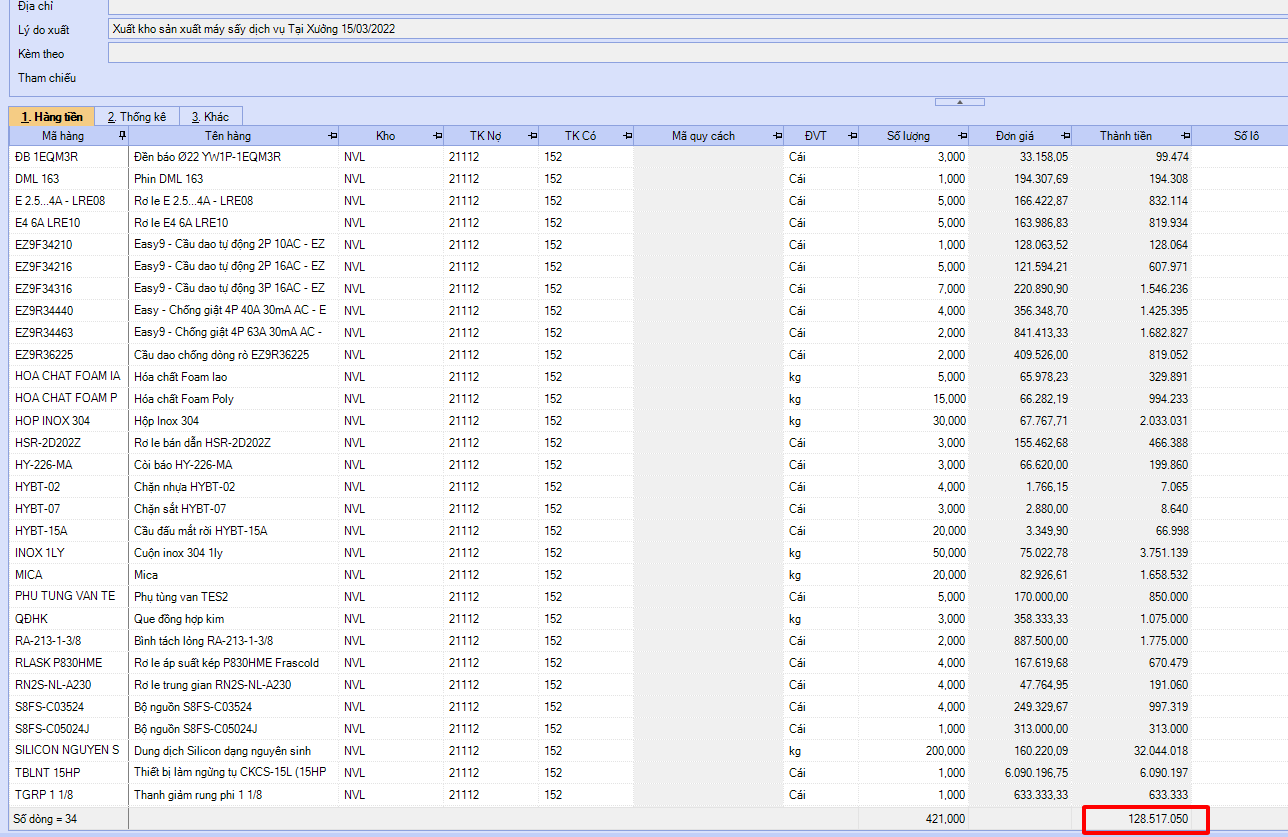Pin the Mã quy cách column via pin icon

click(x=777, y=136)
